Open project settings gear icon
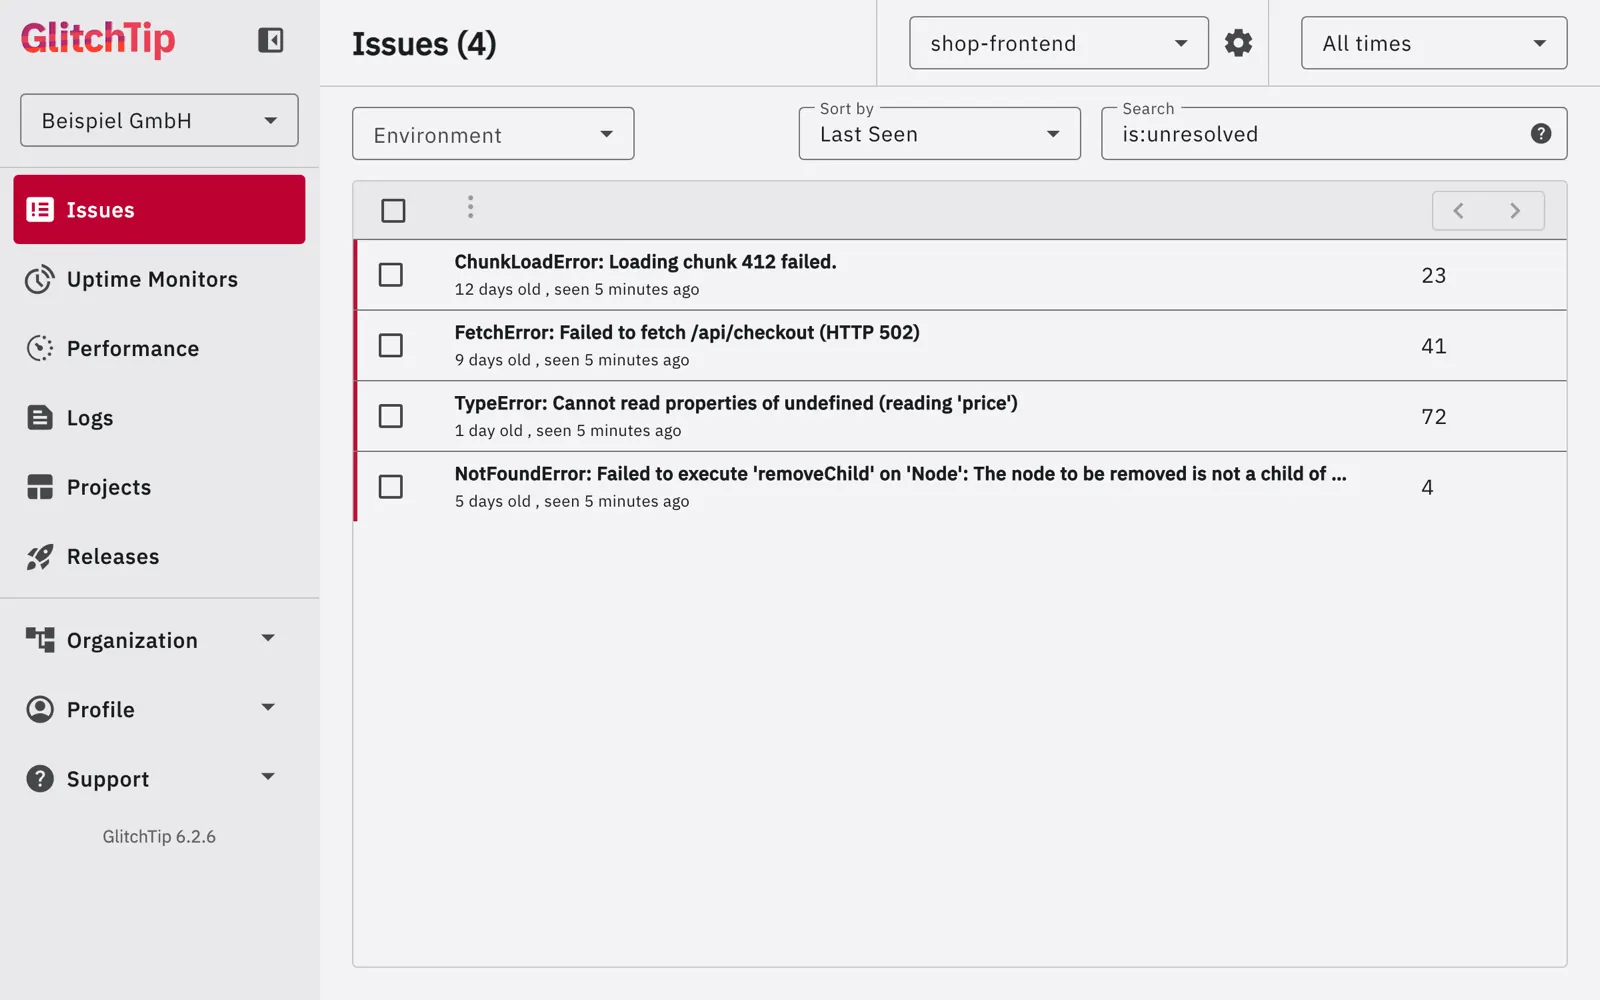 (1238, 43)
